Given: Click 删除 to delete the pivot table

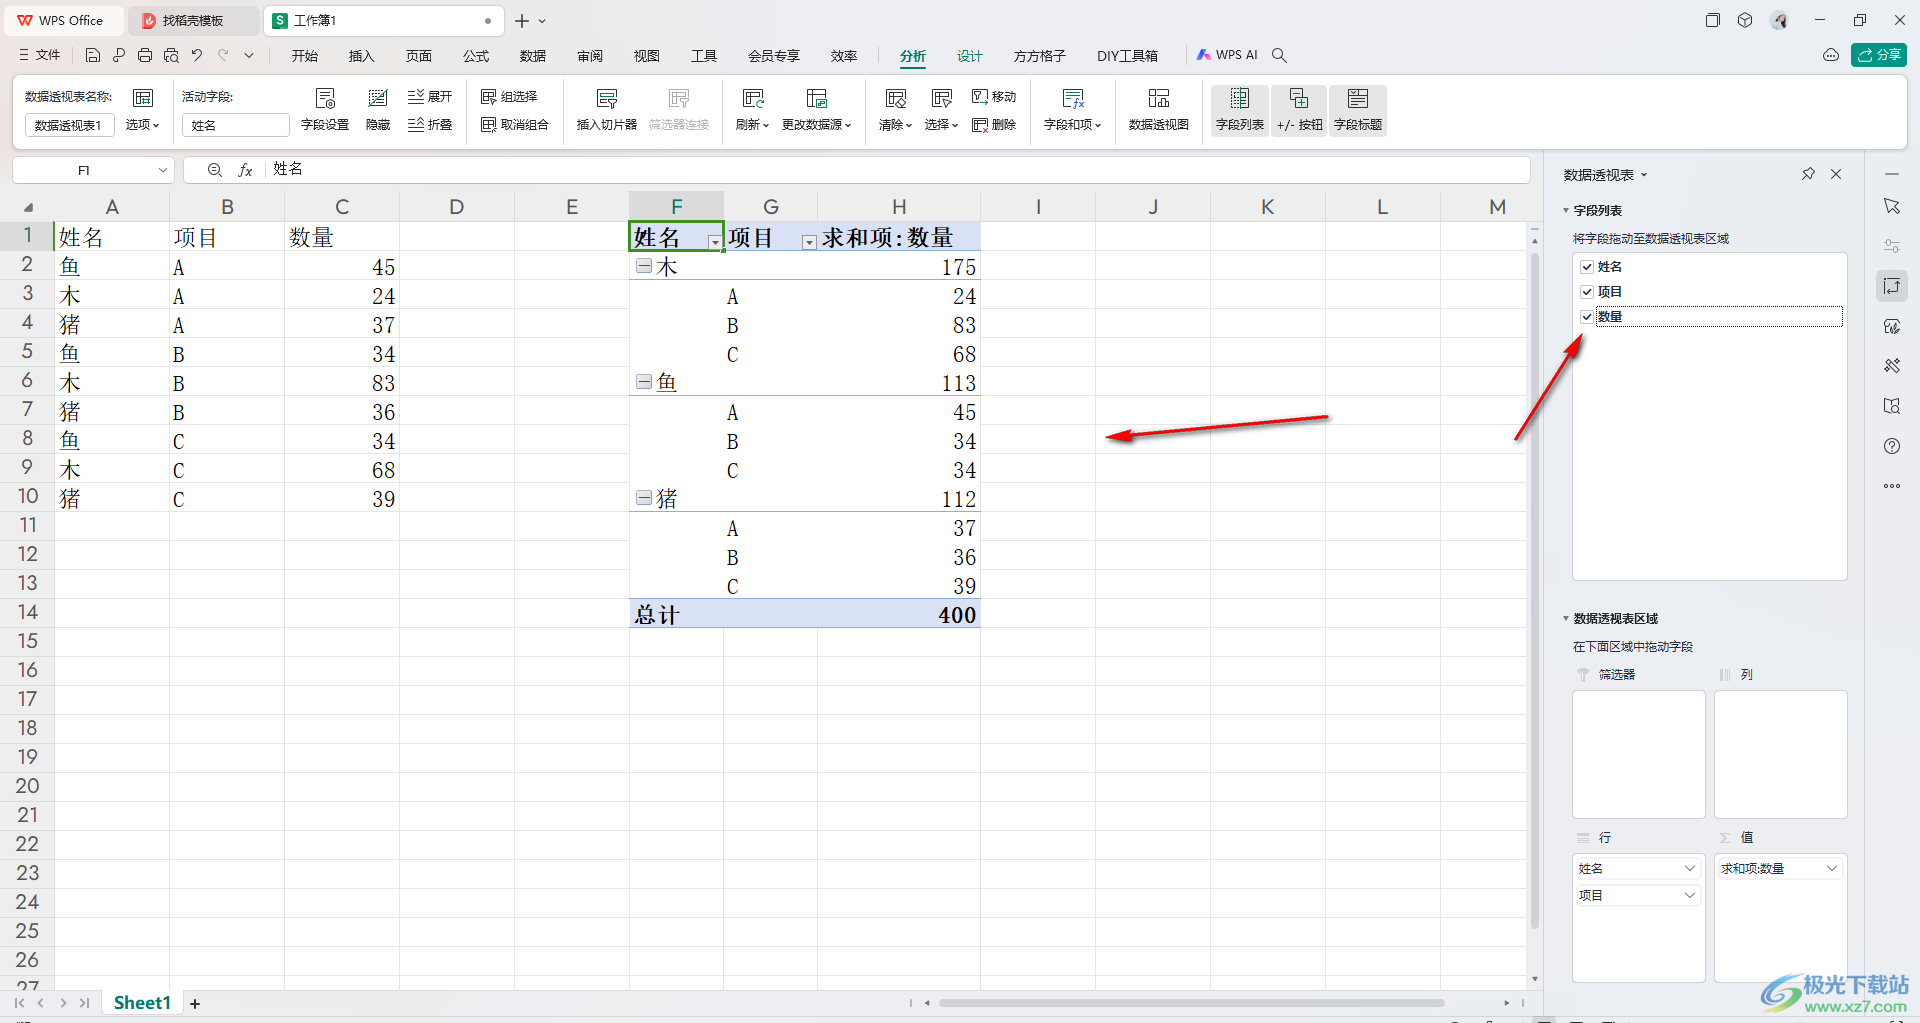Looking at the screenshot, I should coord(994,125).
